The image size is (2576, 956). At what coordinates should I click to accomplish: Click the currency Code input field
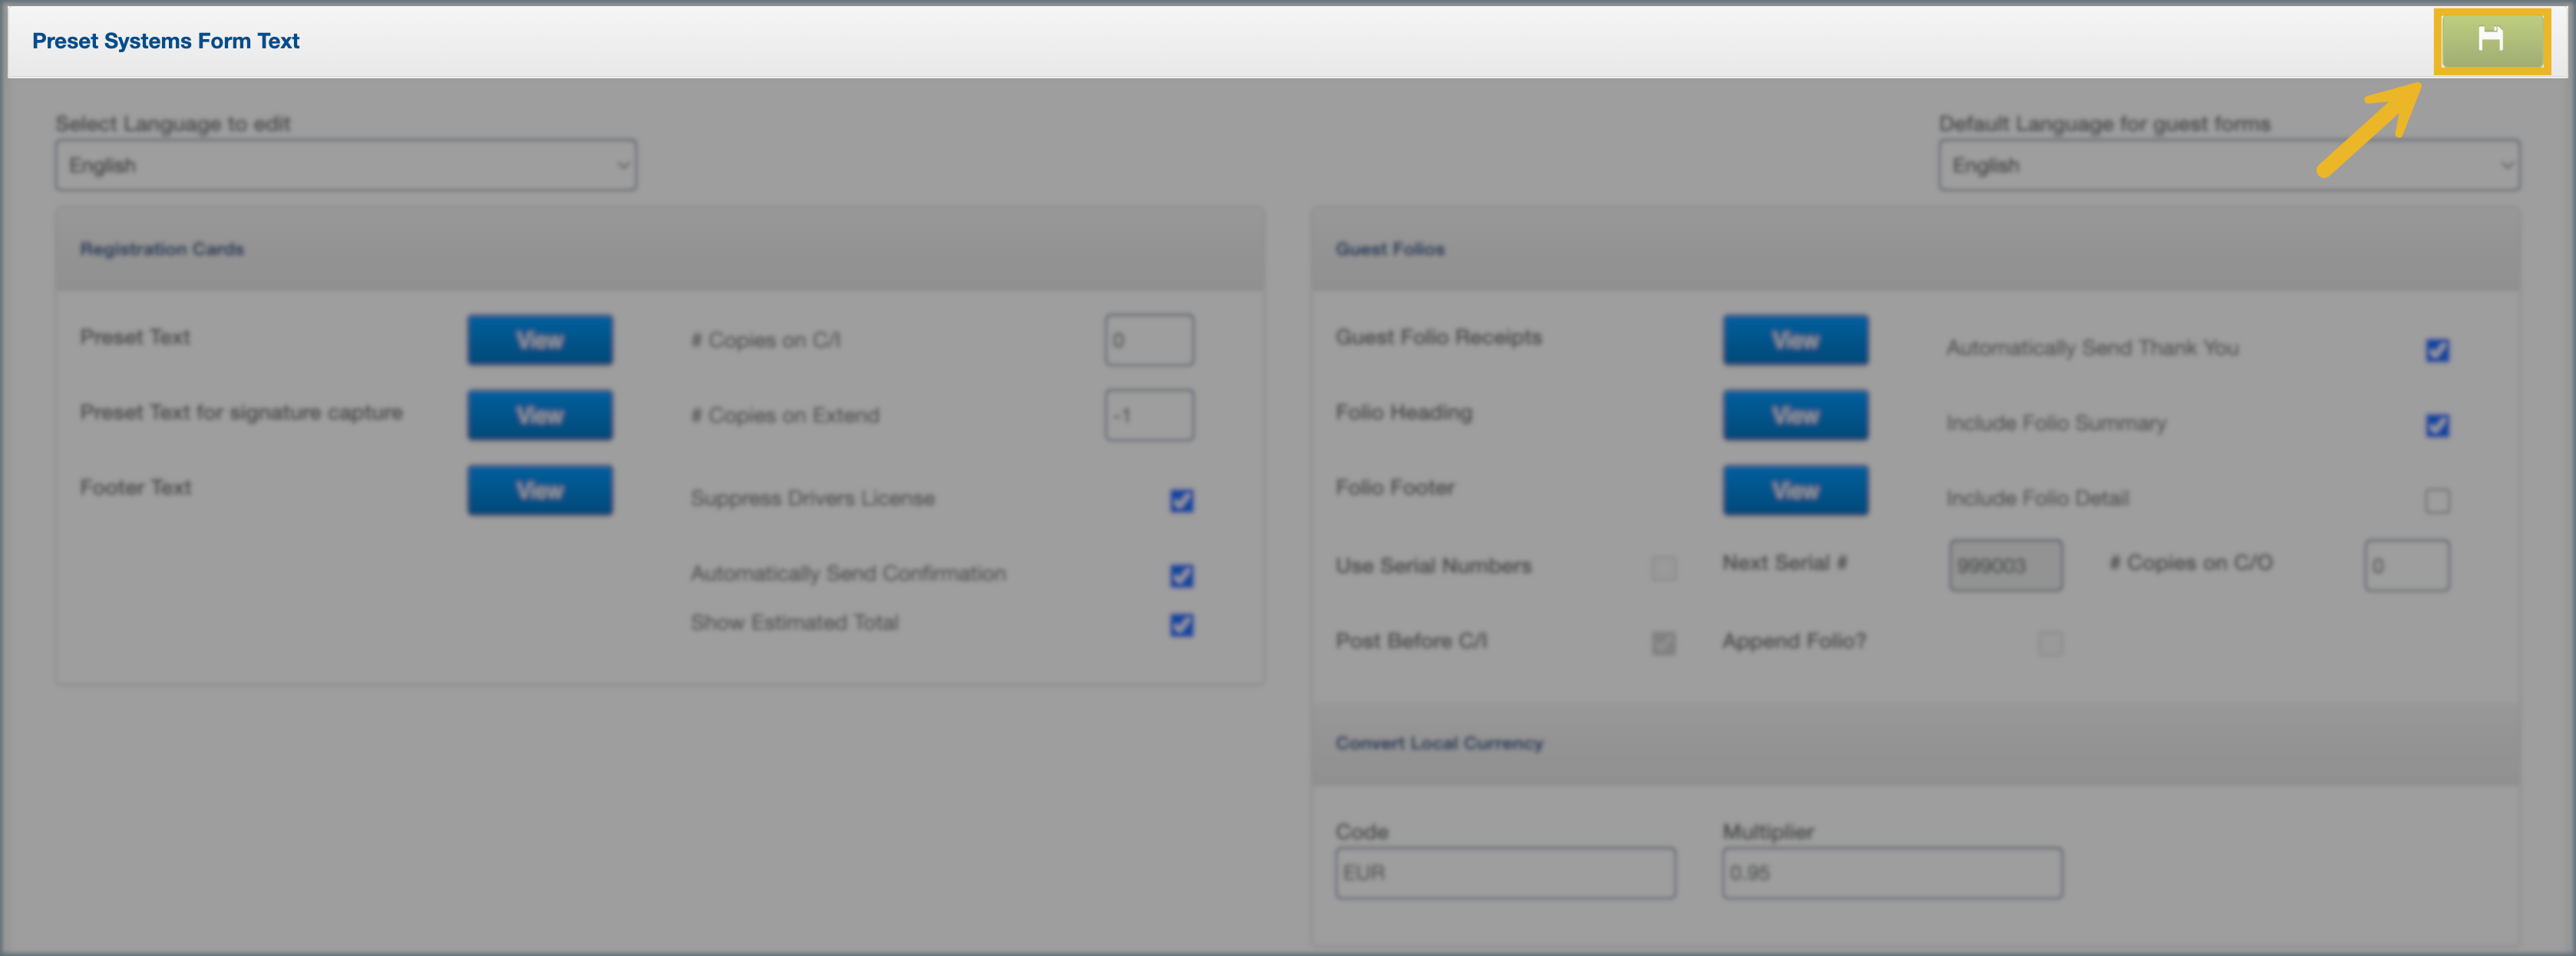[x=1505, y=873]
